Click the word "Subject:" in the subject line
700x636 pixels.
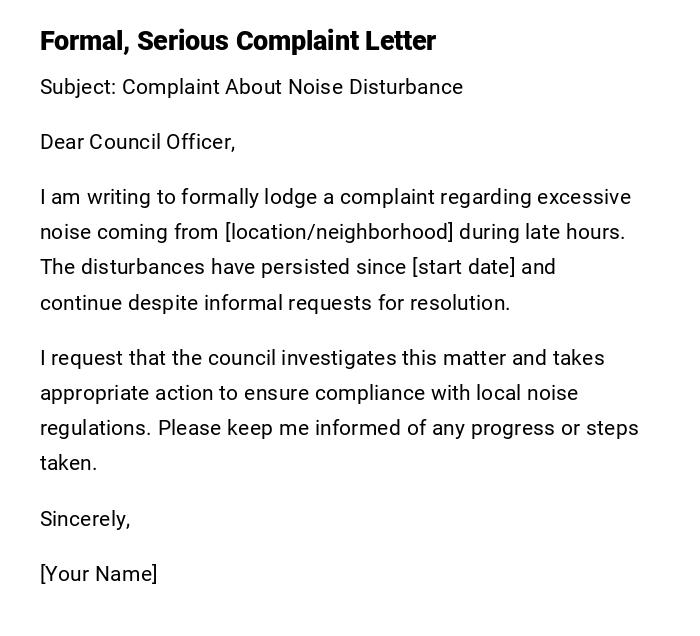tap(78, 87)
